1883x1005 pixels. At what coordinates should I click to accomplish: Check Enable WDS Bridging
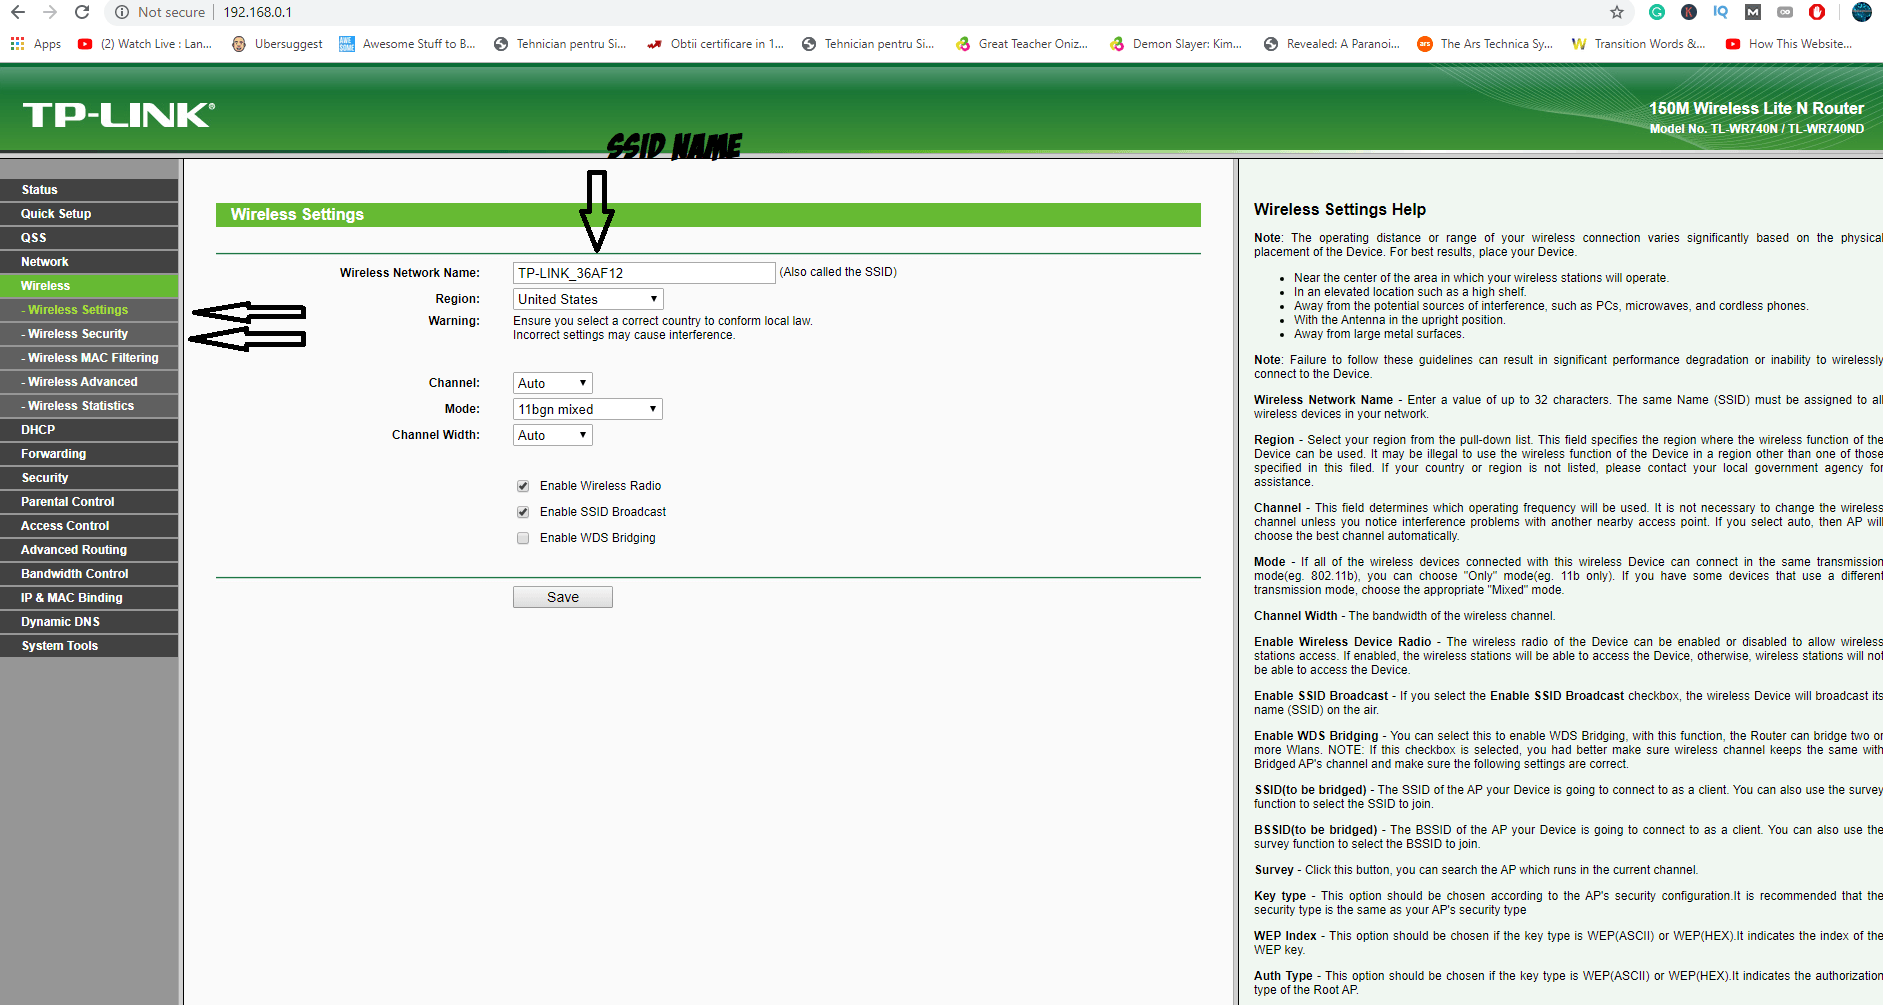click(523, 538)
